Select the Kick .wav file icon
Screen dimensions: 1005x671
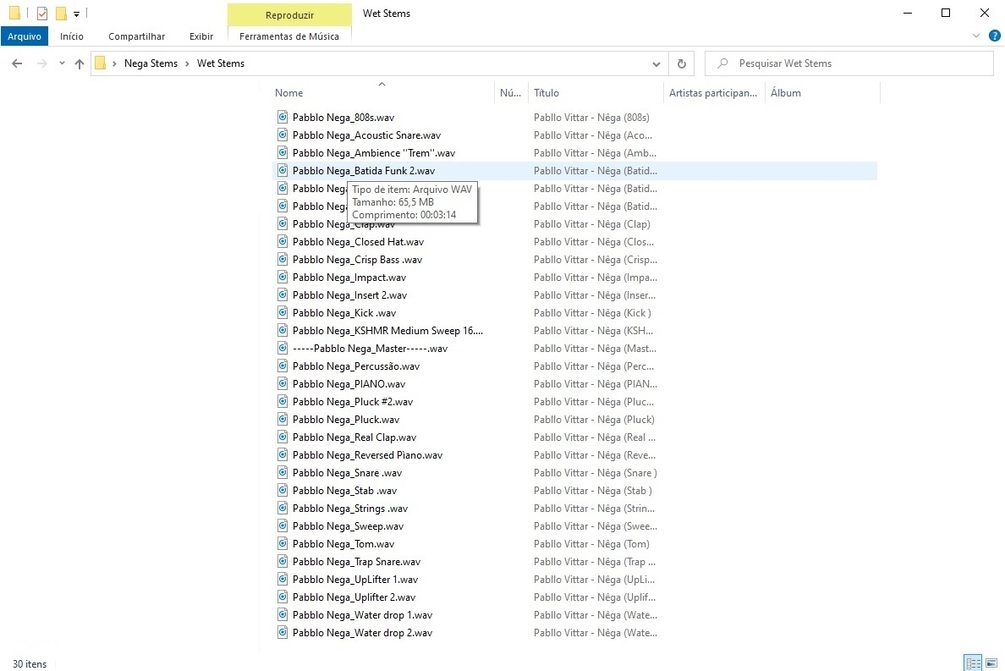(283, 312)
